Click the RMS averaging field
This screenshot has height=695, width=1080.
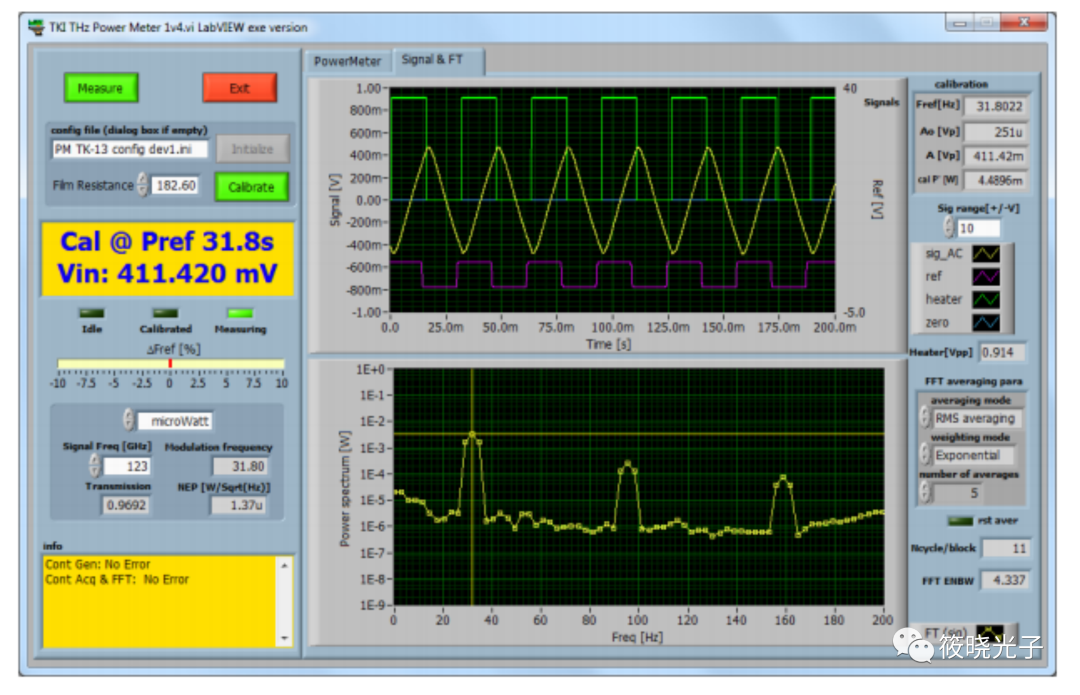pyautogui.click(x=977, y=418)
